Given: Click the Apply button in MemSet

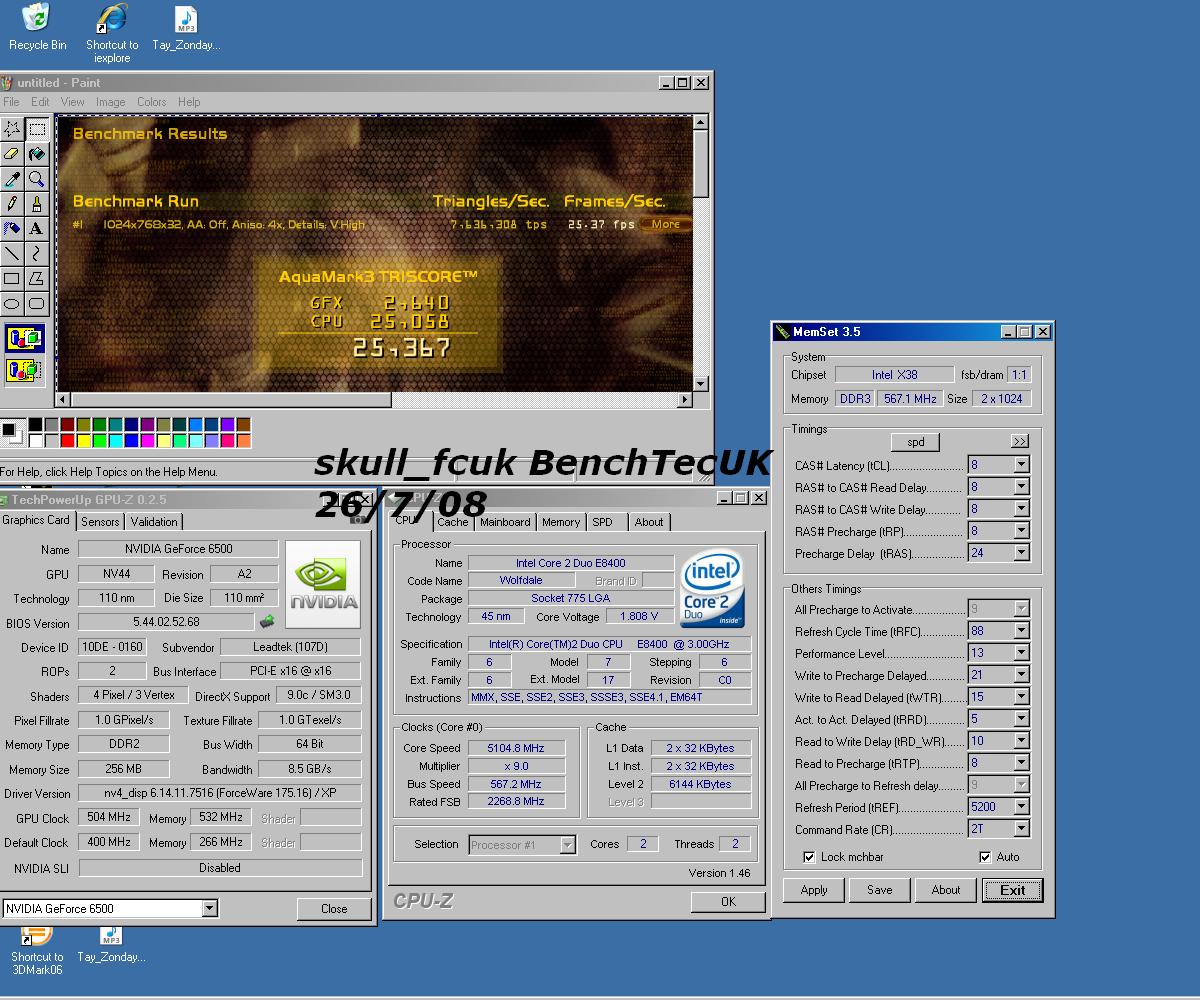Looking at the screenshot, I should coord(814,890).
